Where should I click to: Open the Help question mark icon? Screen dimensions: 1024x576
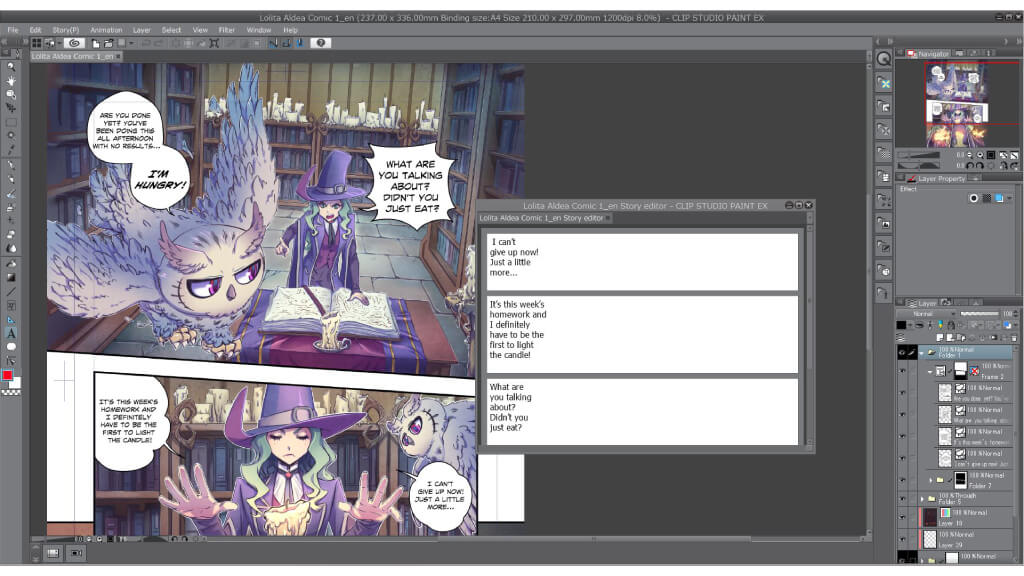(x=321, y=43)
